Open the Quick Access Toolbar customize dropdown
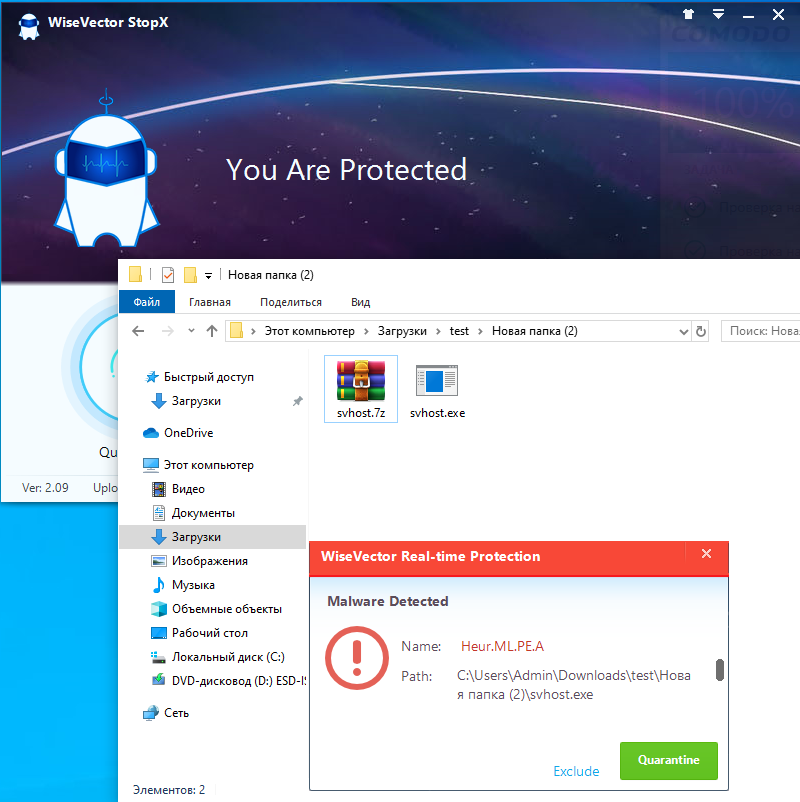Viewport: 800px width, 802px height. point(208,276)
